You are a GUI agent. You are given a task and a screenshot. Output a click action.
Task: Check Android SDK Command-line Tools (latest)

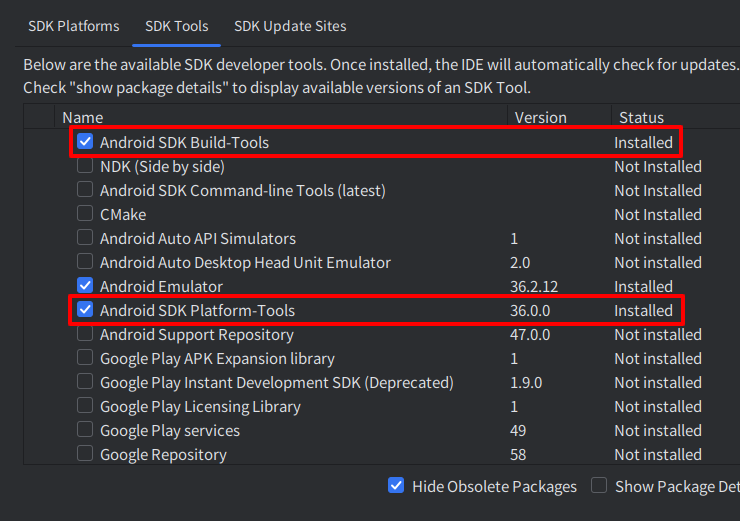[x=85, y=190]
